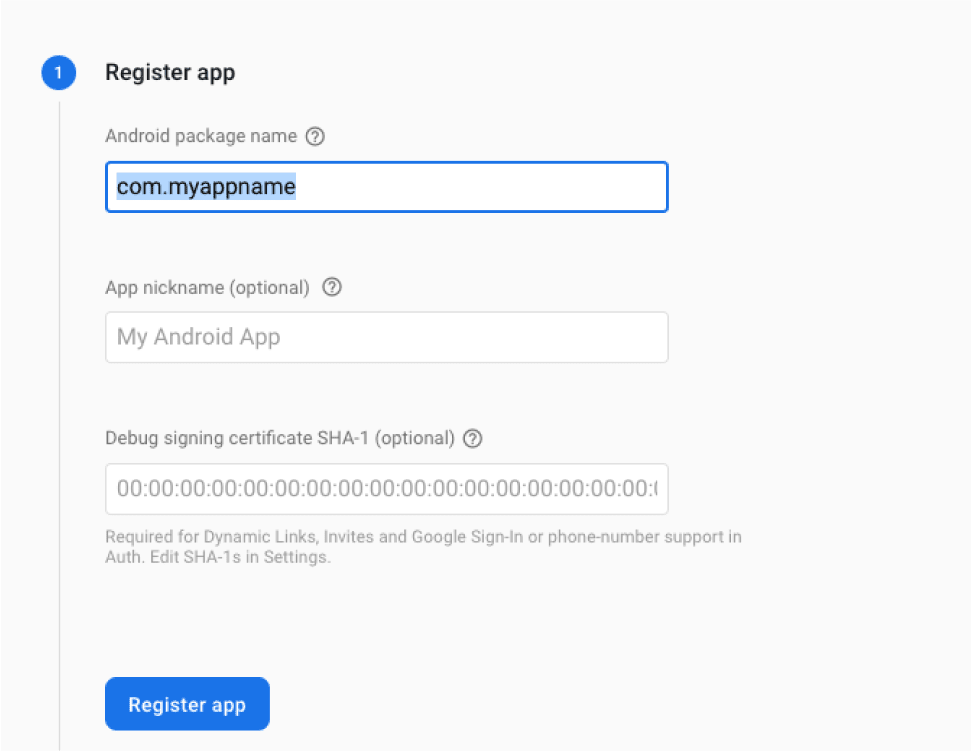The image size is (971, 751).
Task: Open the Debug signing certificate SHA-1 help tooltip
Action: [x=472, y=438]
